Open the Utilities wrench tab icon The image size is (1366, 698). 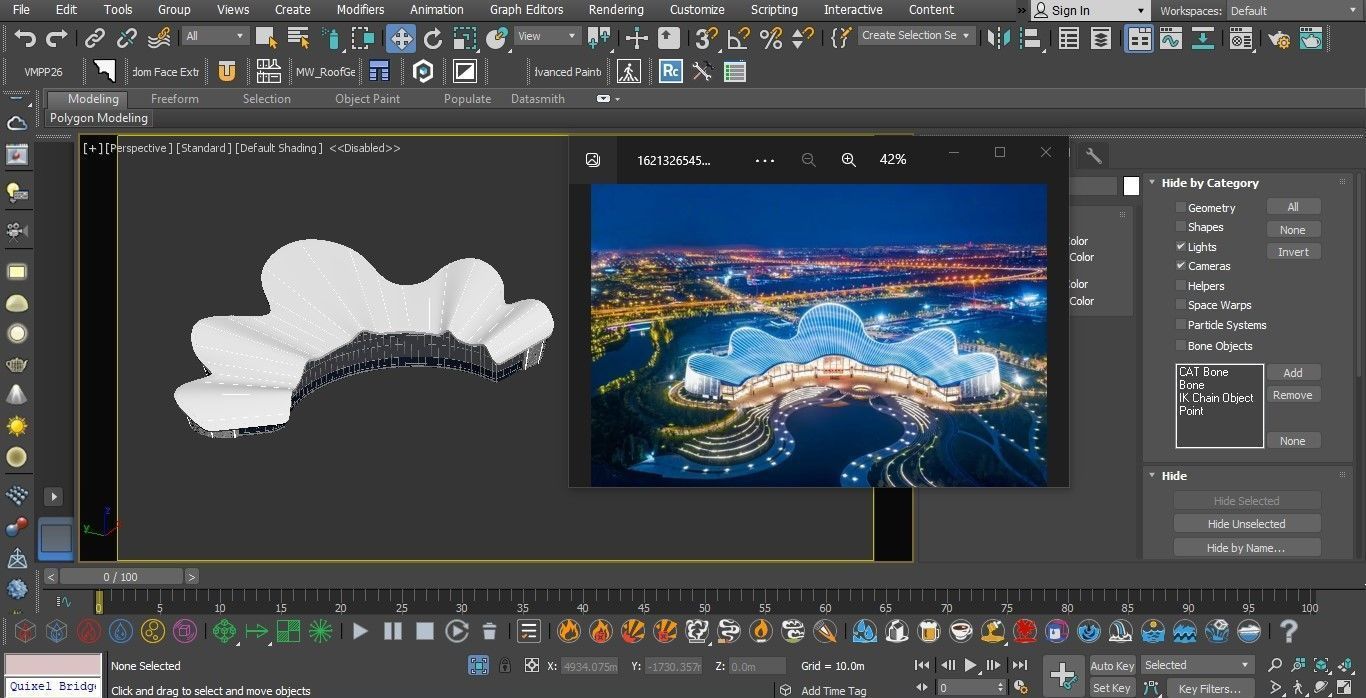[x=1094, y=155]
